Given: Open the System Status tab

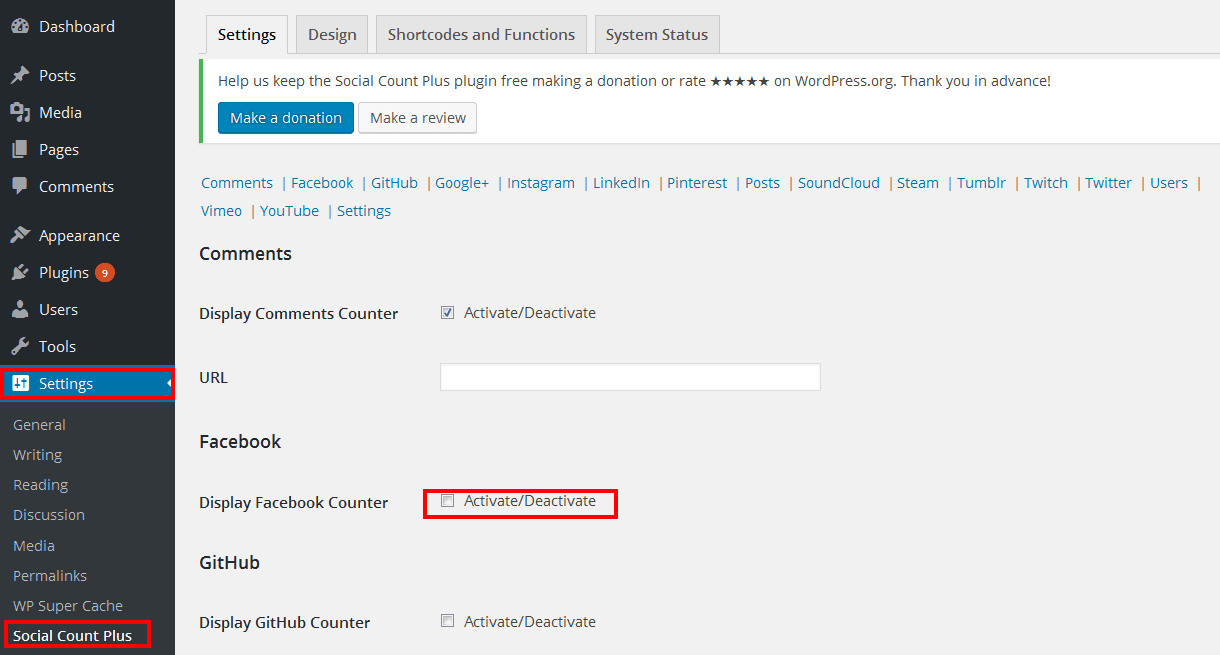Looking at the screenshot, I should pyautogui.click(x=656, y=33).
